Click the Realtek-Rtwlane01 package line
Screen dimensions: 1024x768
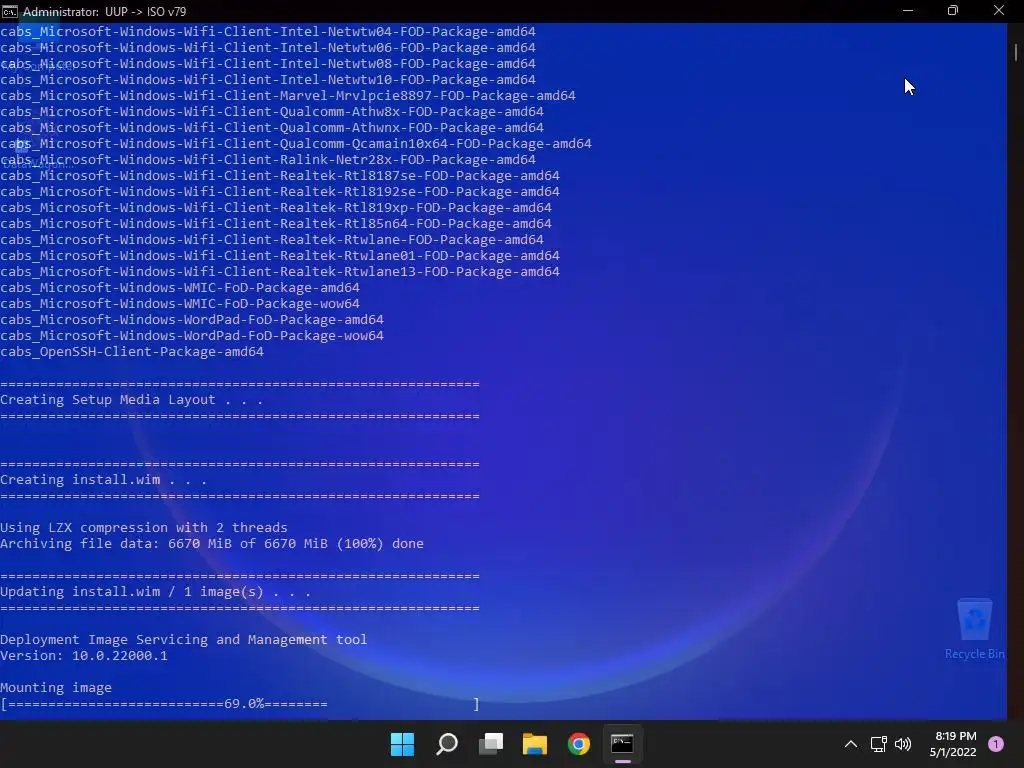click(280, 256)
